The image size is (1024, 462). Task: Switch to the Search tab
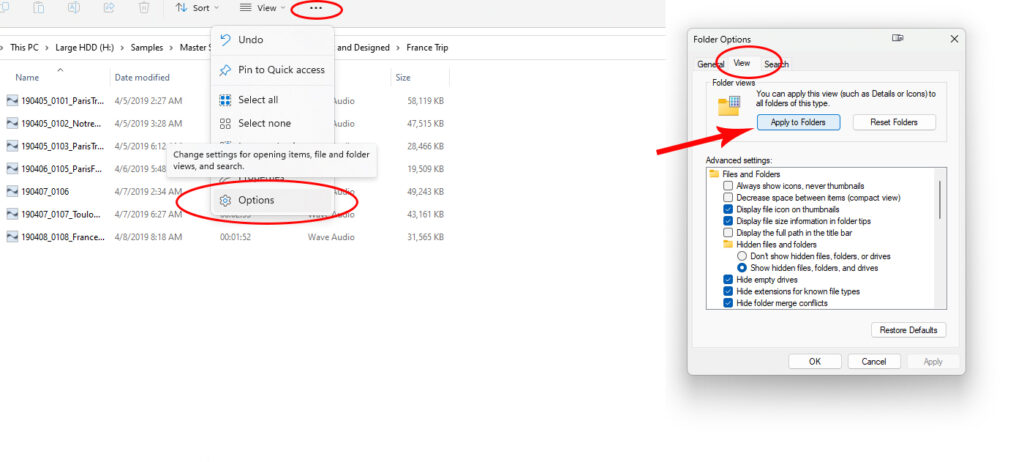point(776,64)
